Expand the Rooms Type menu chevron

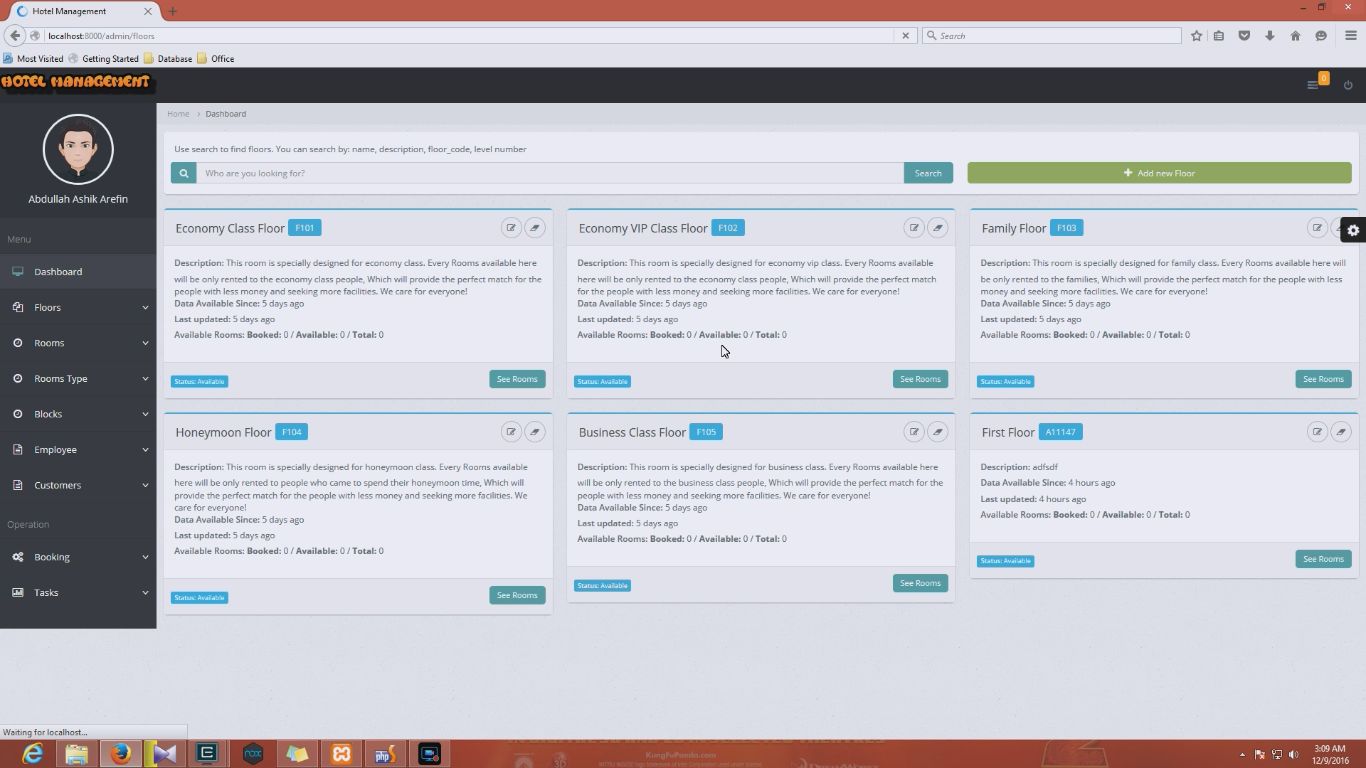coord(145,379)
